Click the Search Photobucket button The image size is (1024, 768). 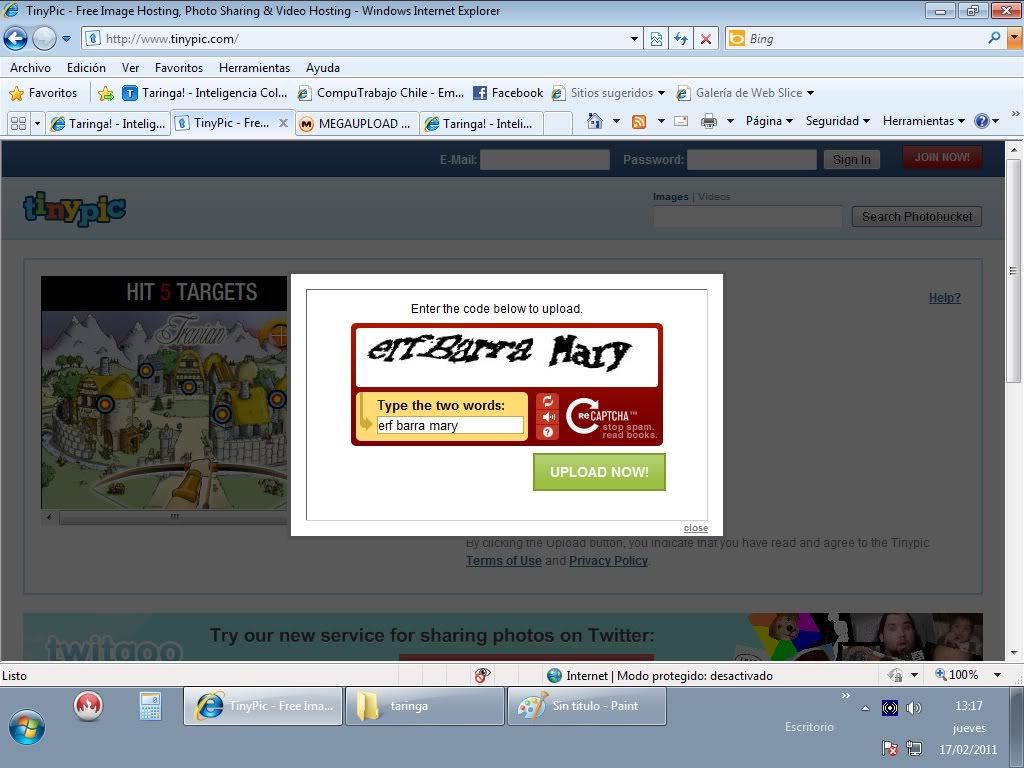point(916,217)
